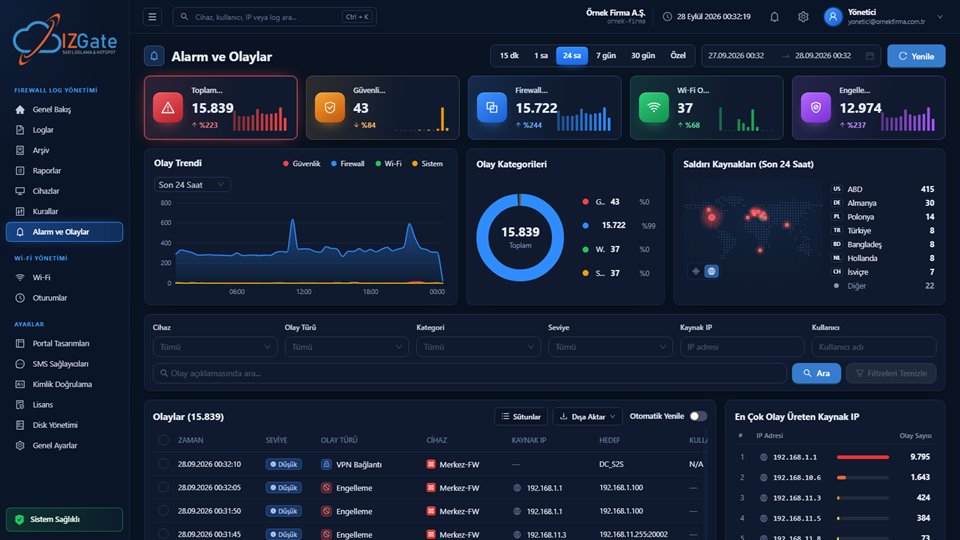Open Arşiv in the sidebar
The width and height of the screenshot is (960, 540).
point(64,150)
